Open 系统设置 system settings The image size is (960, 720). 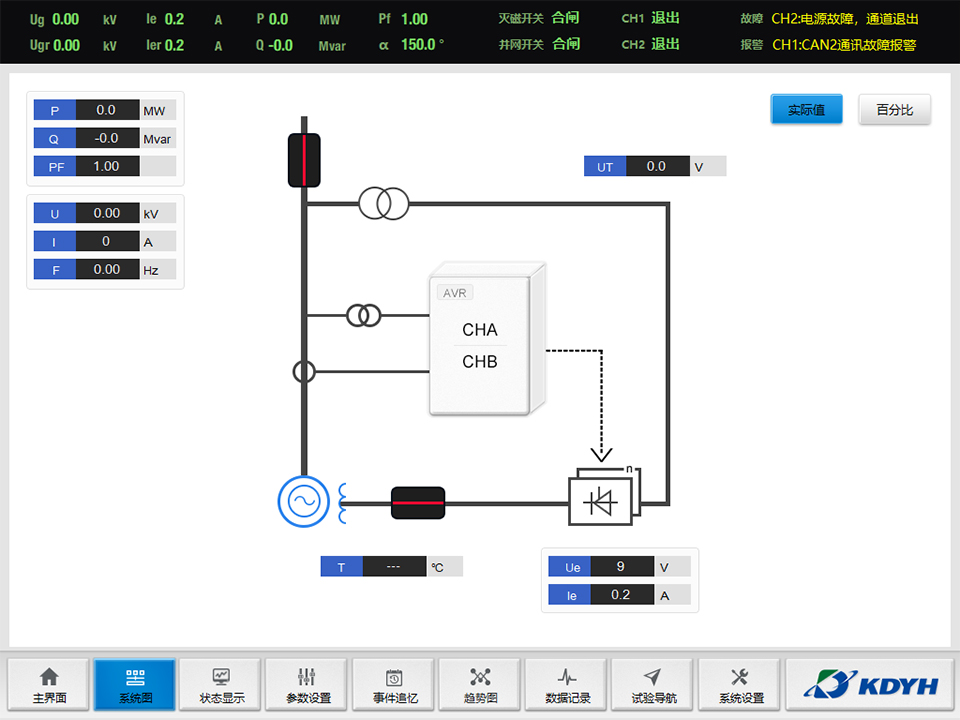(739, 684)
